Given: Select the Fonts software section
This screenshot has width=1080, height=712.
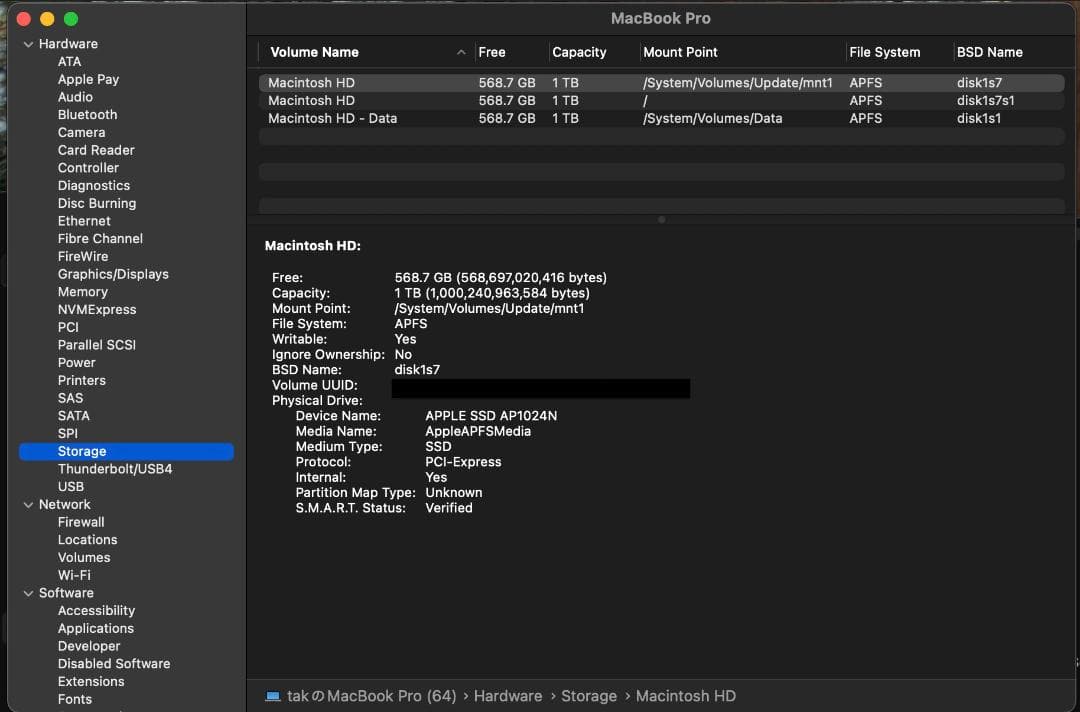Looking at the screenshot, I should [x=75, y=699].
